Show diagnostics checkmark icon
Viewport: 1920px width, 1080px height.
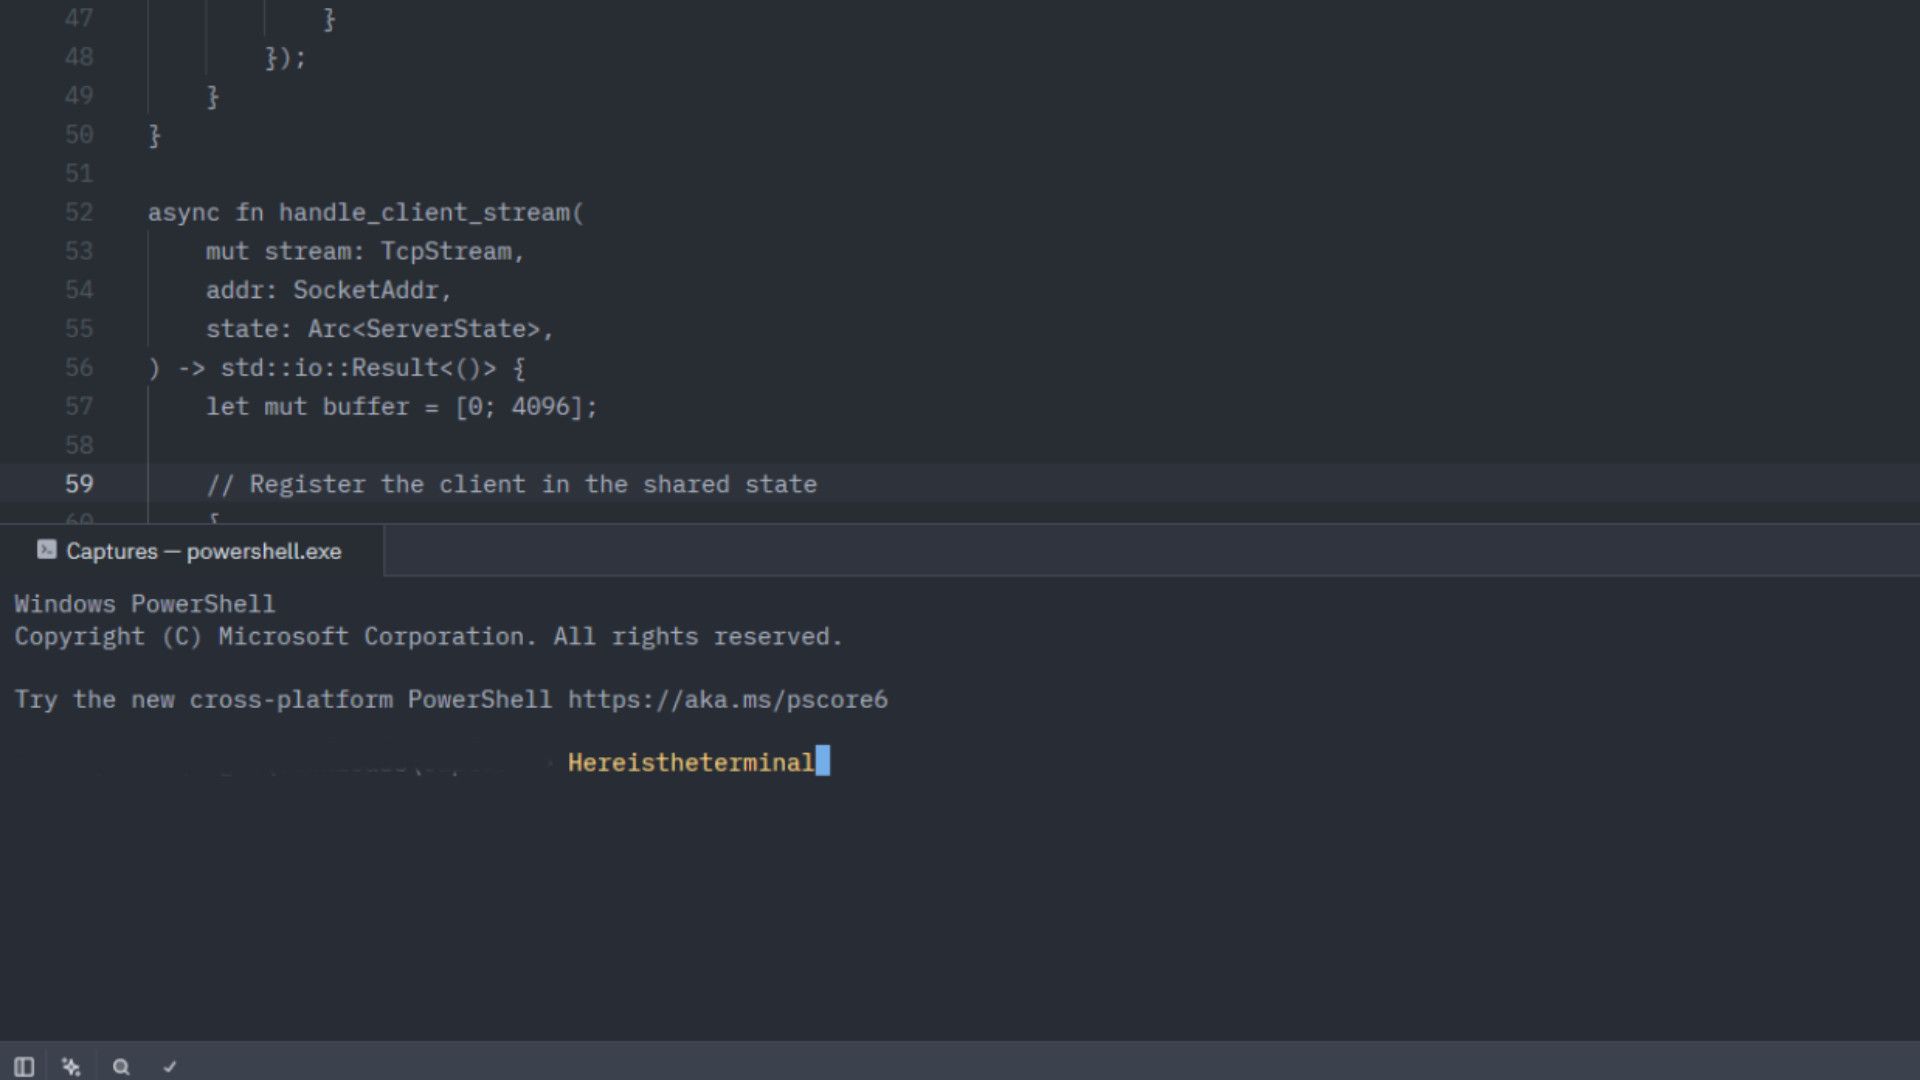pyautogui.click(x=170, y=1067)
